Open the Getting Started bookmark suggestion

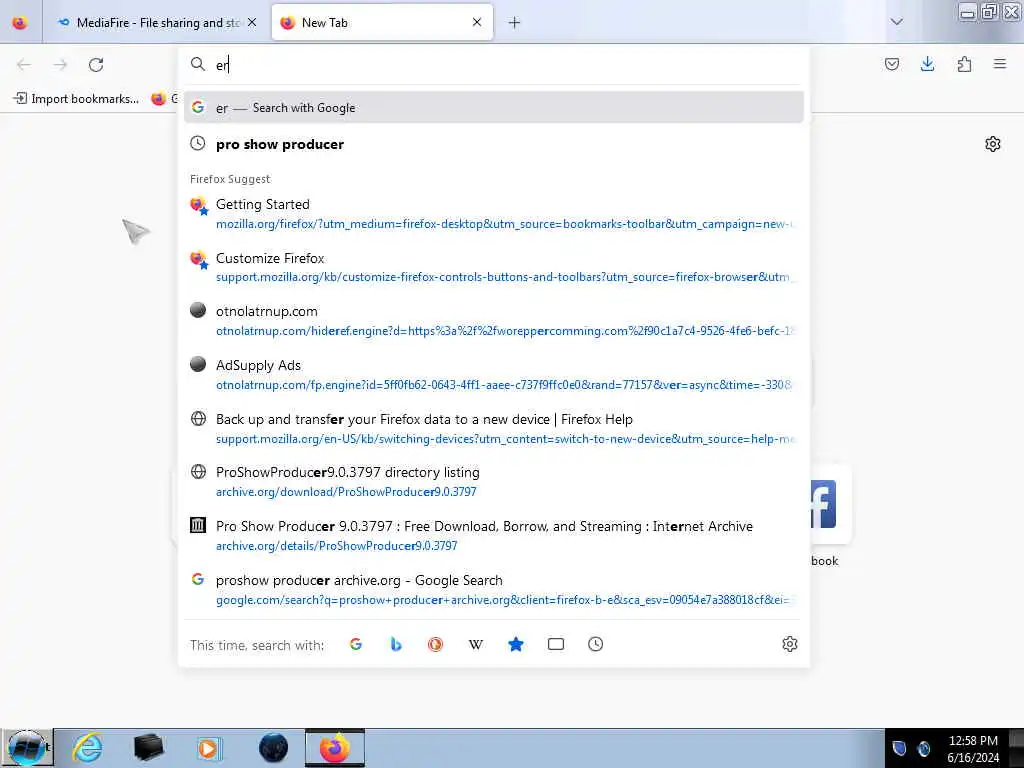[494, 214]
